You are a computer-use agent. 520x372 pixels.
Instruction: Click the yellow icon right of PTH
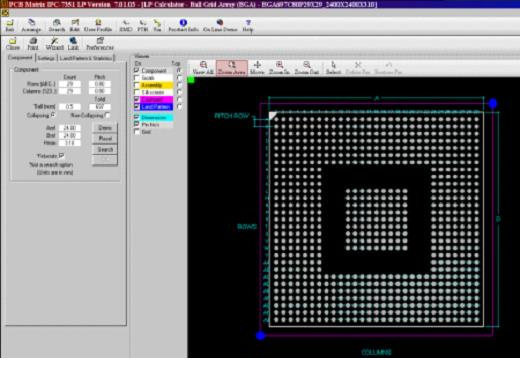click(157, 25)
